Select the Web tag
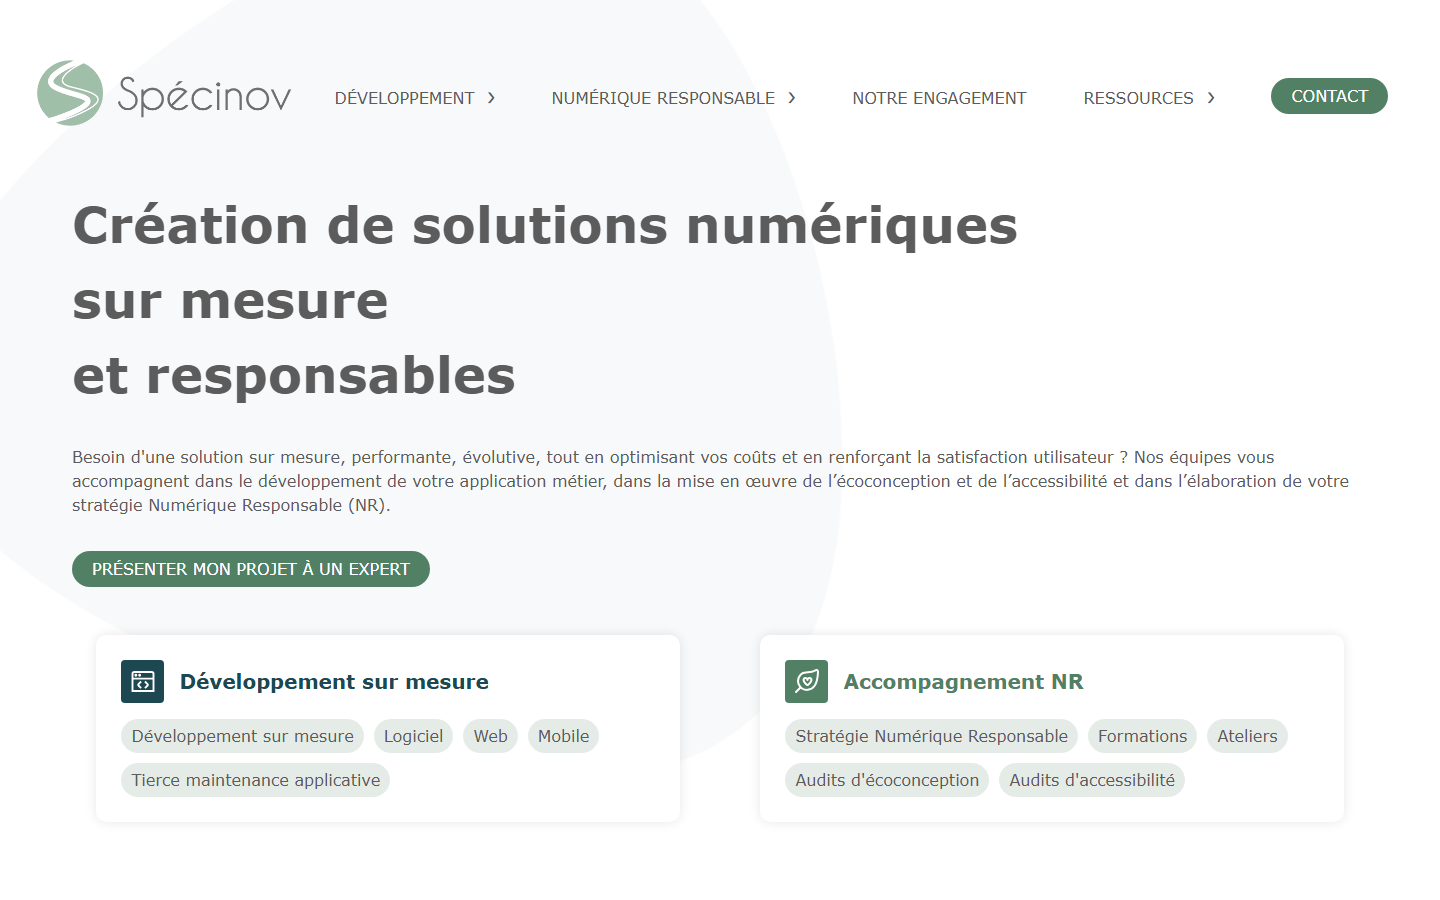Viewport: 1440px width, 900px height. 490,736
